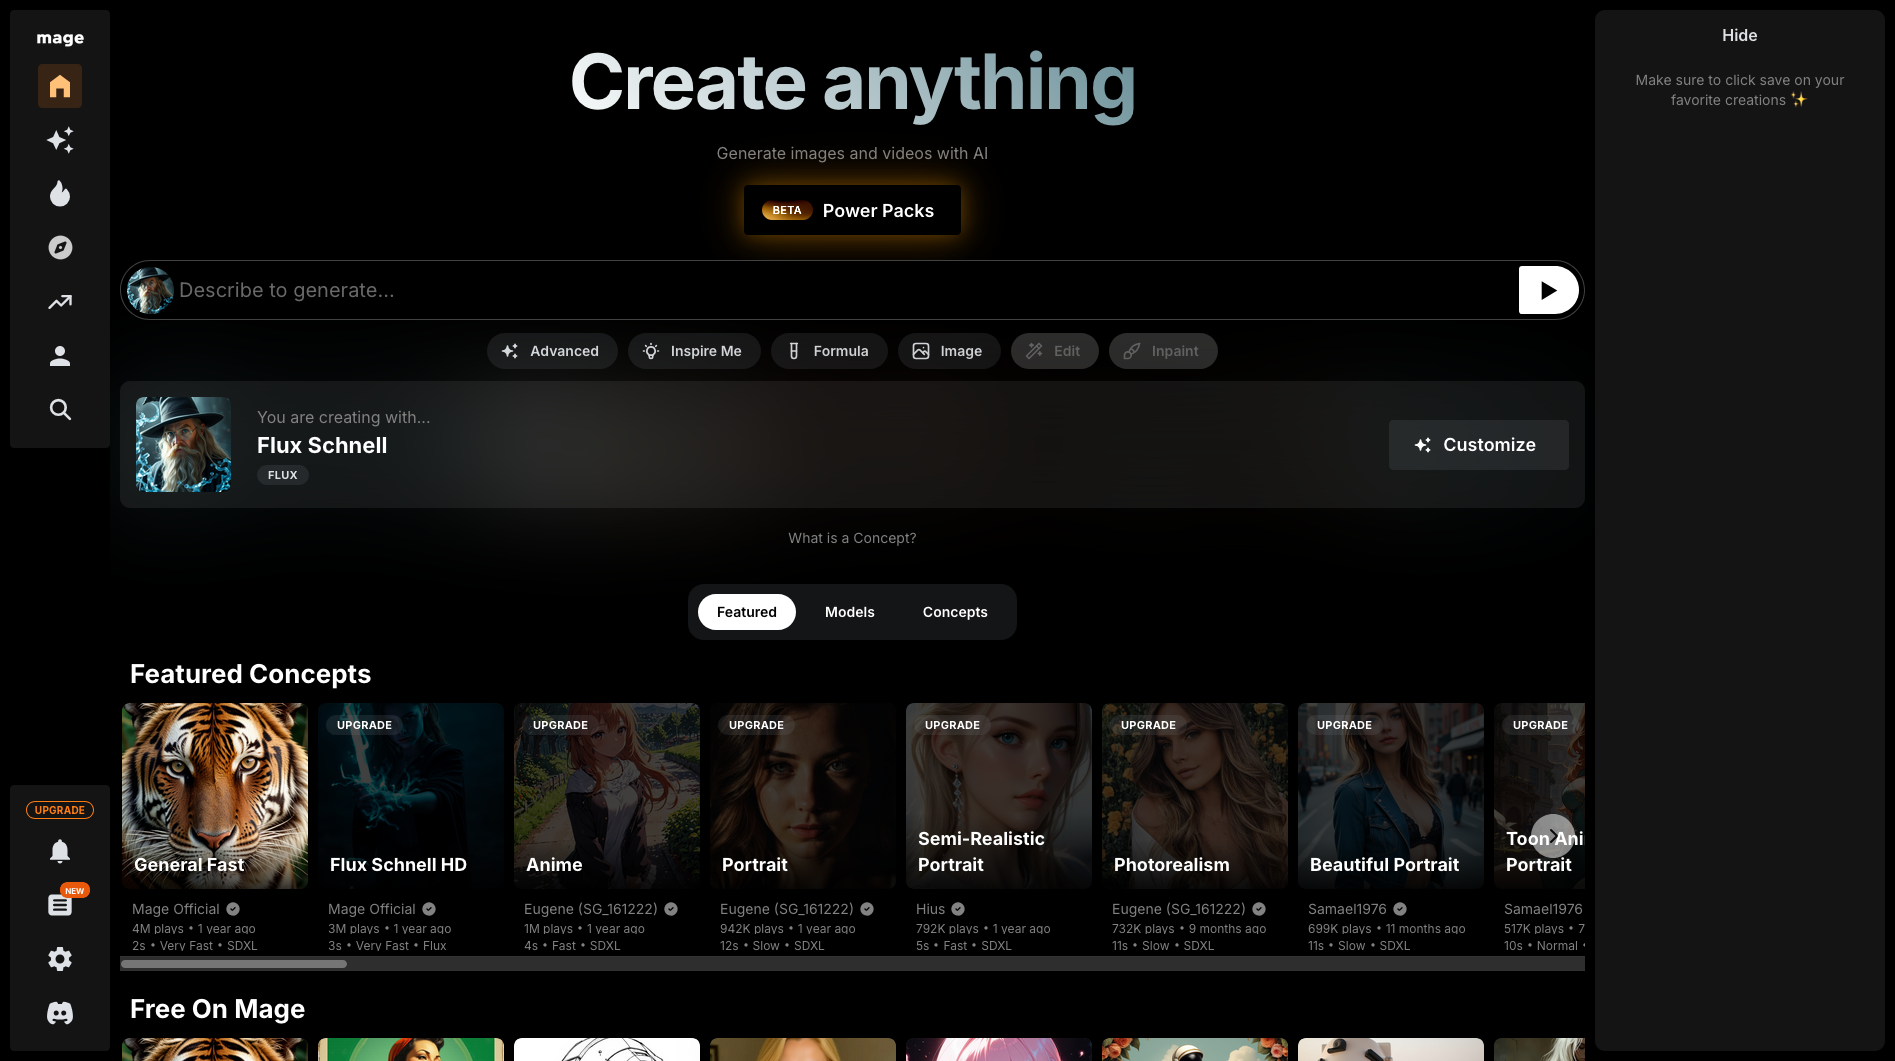
Task: Click Hius author name
Action: tap(930, 909)
